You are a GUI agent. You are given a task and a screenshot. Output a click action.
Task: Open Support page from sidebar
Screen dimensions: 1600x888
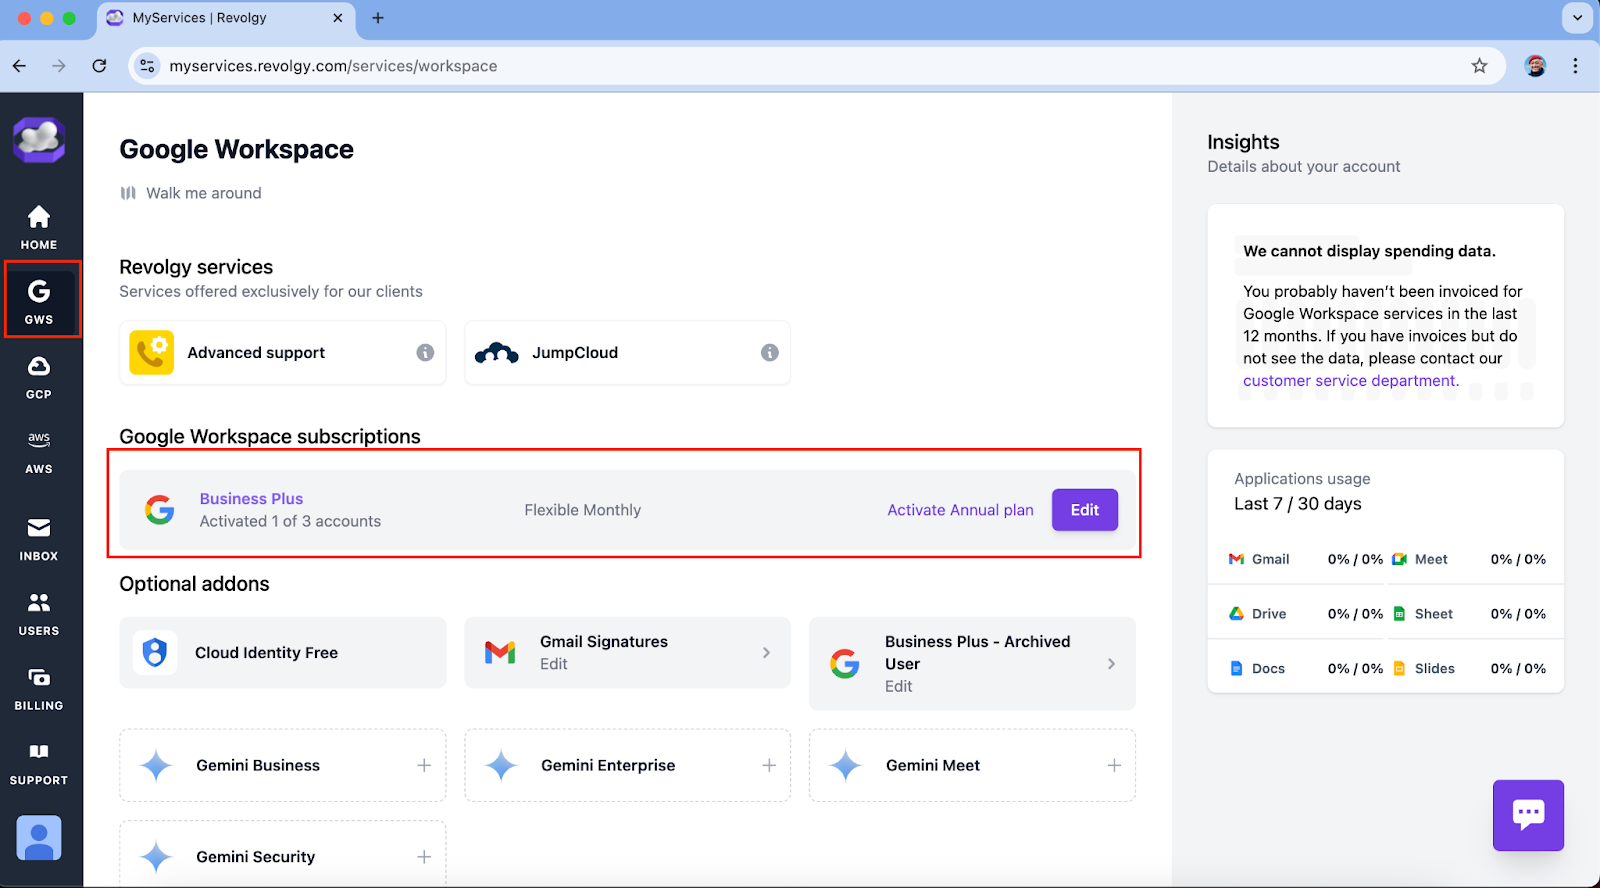coord(39,763)
